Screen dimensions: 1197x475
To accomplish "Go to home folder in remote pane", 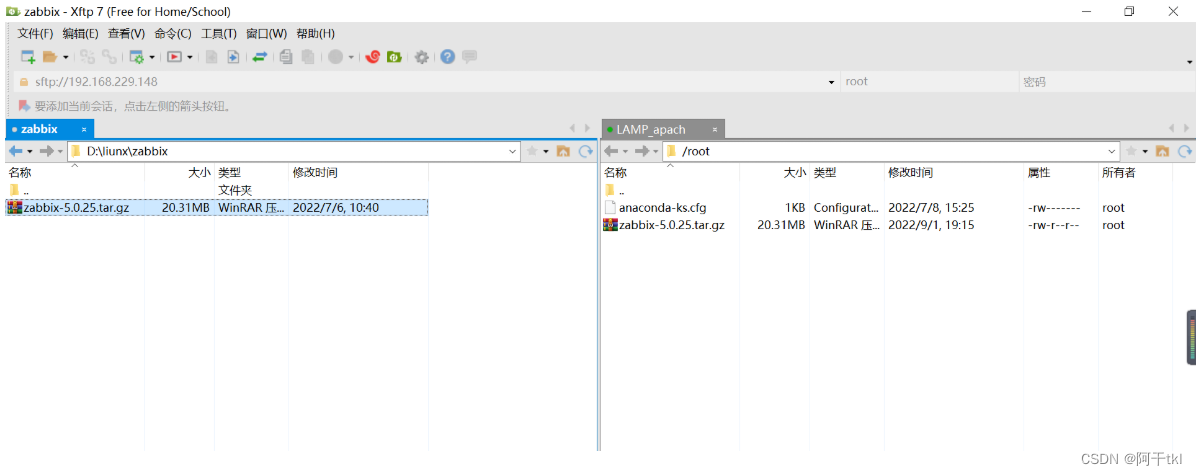I will click(1163, 151).
